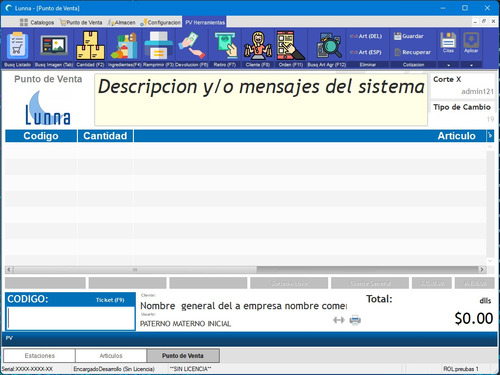Screen dimensions: 500x375
Task: Open the Catalogos menu
Action: 37,22
